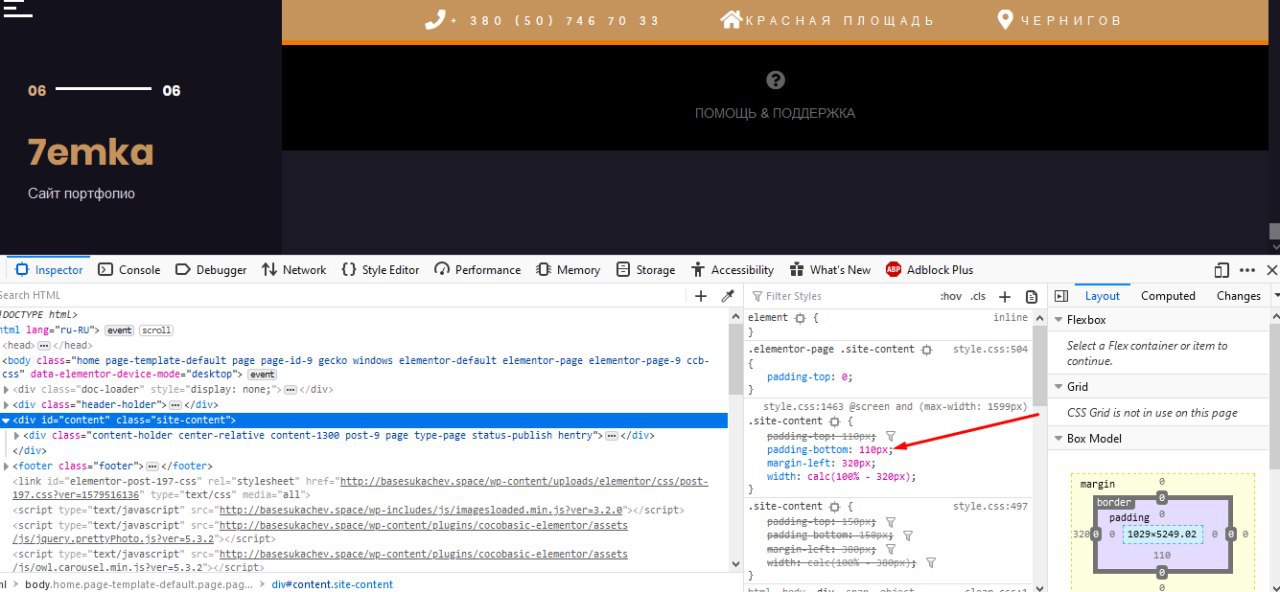Screen dimensions: 1280x592
Task: Expand the content-holder div node
Action: (x=17, y=436)
